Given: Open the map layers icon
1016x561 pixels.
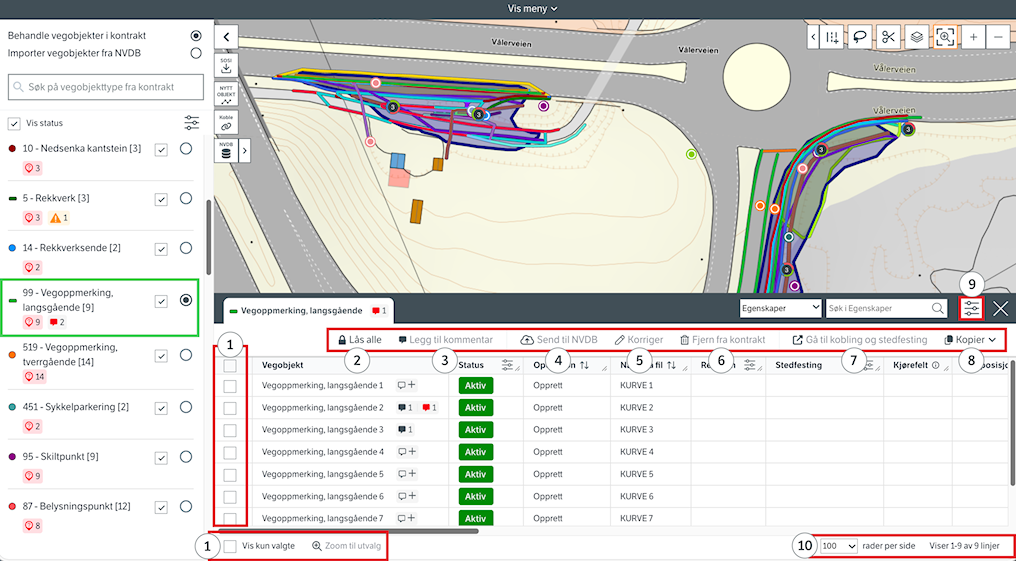Looking at the screenshot, I should click(916, 37).
